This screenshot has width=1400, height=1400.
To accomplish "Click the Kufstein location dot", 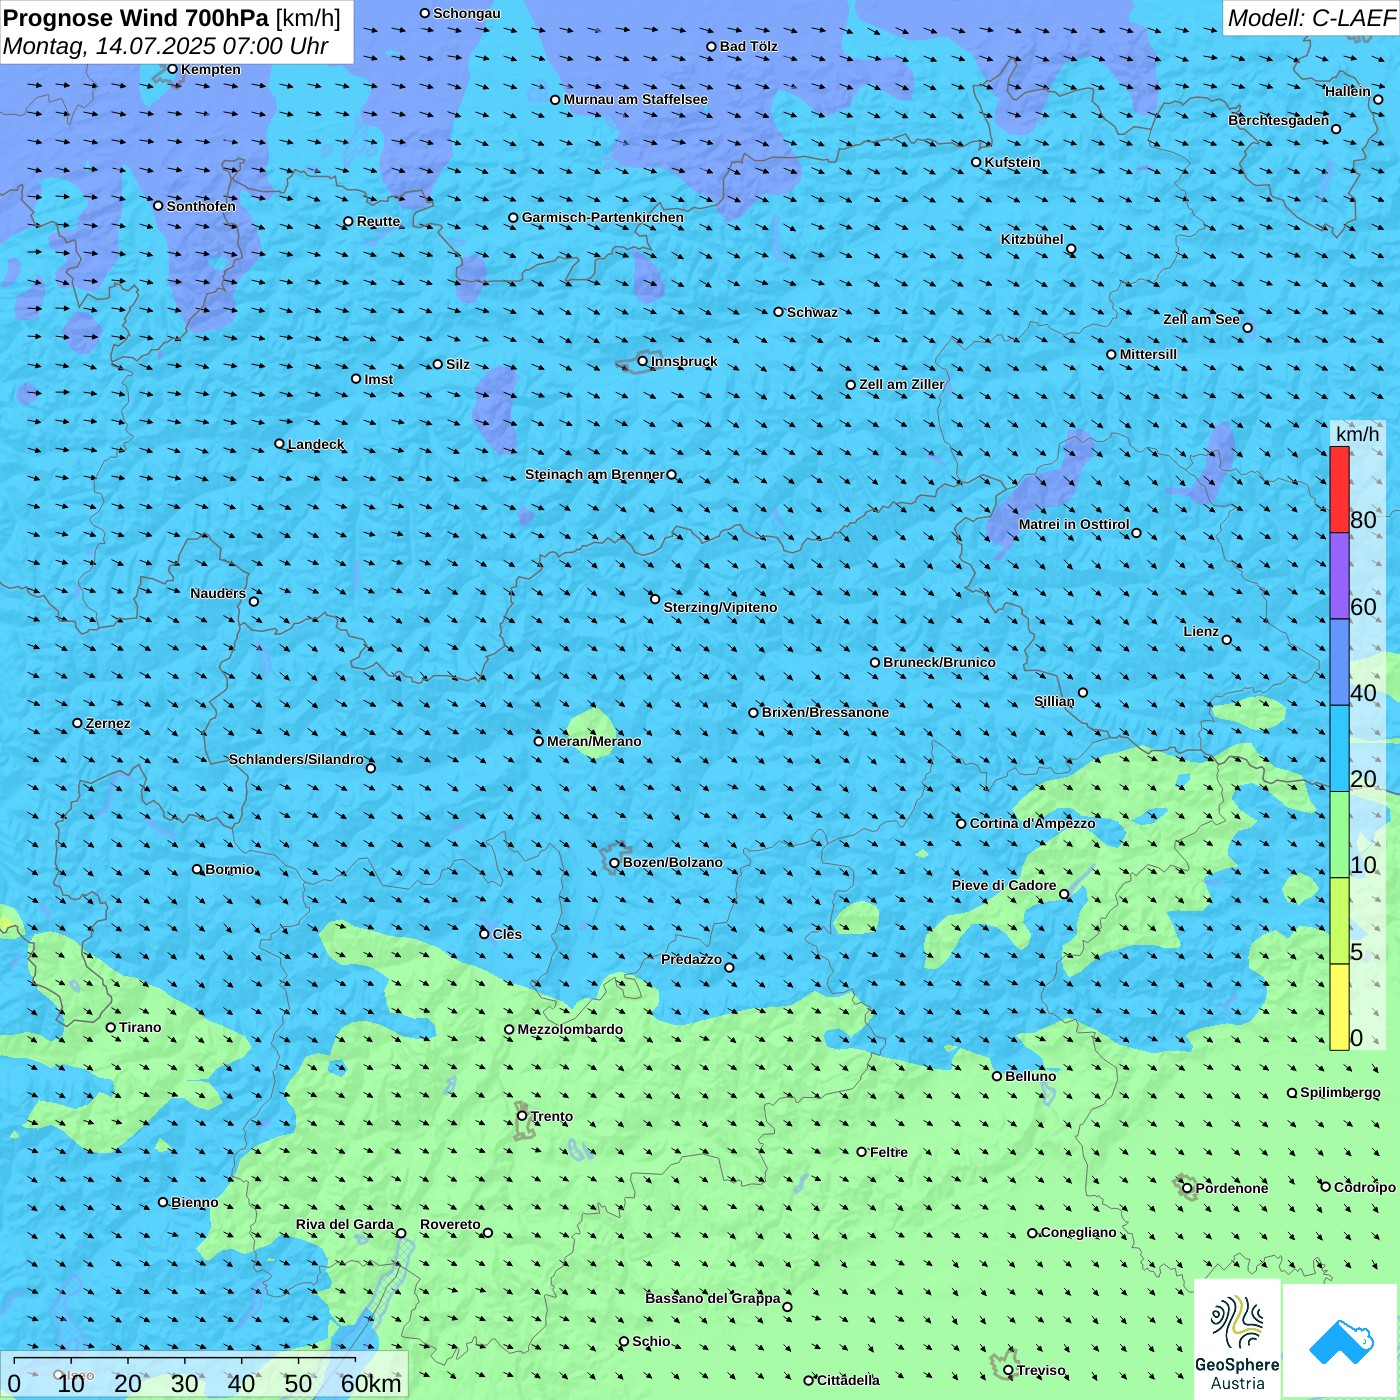I will [x=977, y=162].
